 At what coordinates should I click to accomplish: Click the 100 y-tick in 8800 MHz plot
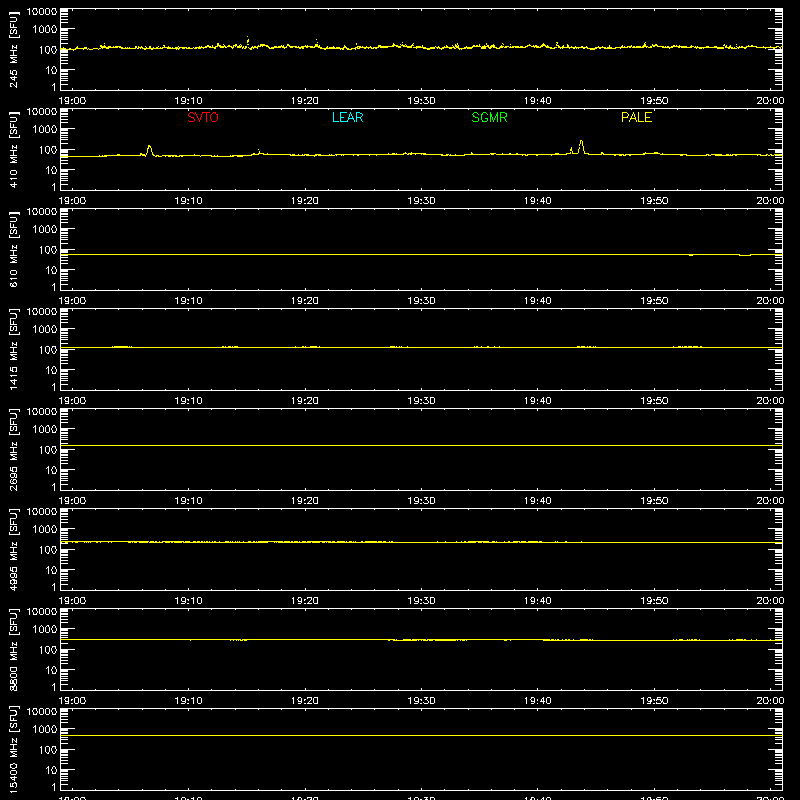(x=48, y=650)
